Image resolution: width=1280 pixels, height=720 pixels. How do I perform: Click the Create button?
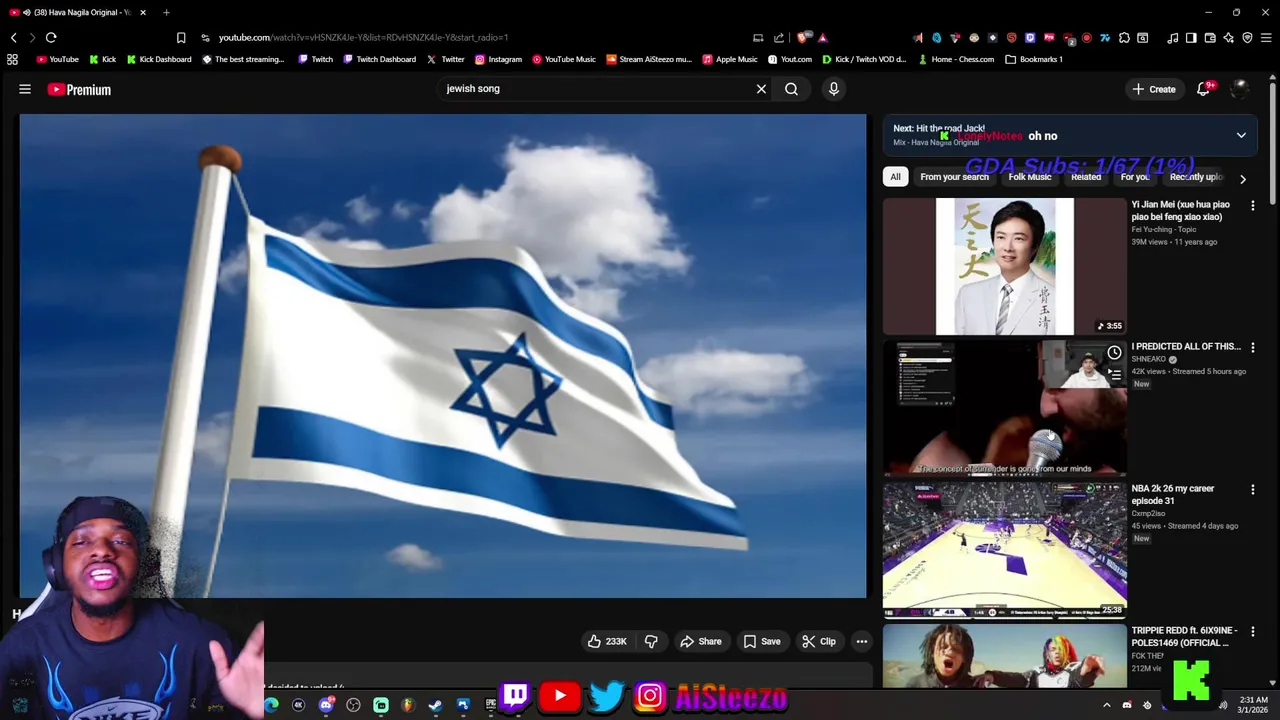point(1153,89)
